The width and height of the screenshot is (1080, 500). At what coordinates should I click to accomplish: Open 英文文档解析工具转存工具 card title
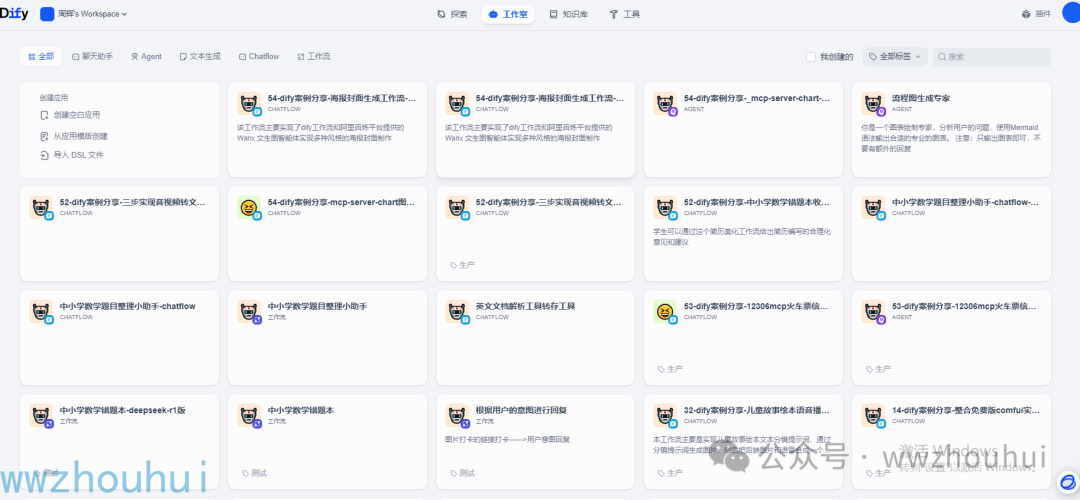(x=526, y=306)
